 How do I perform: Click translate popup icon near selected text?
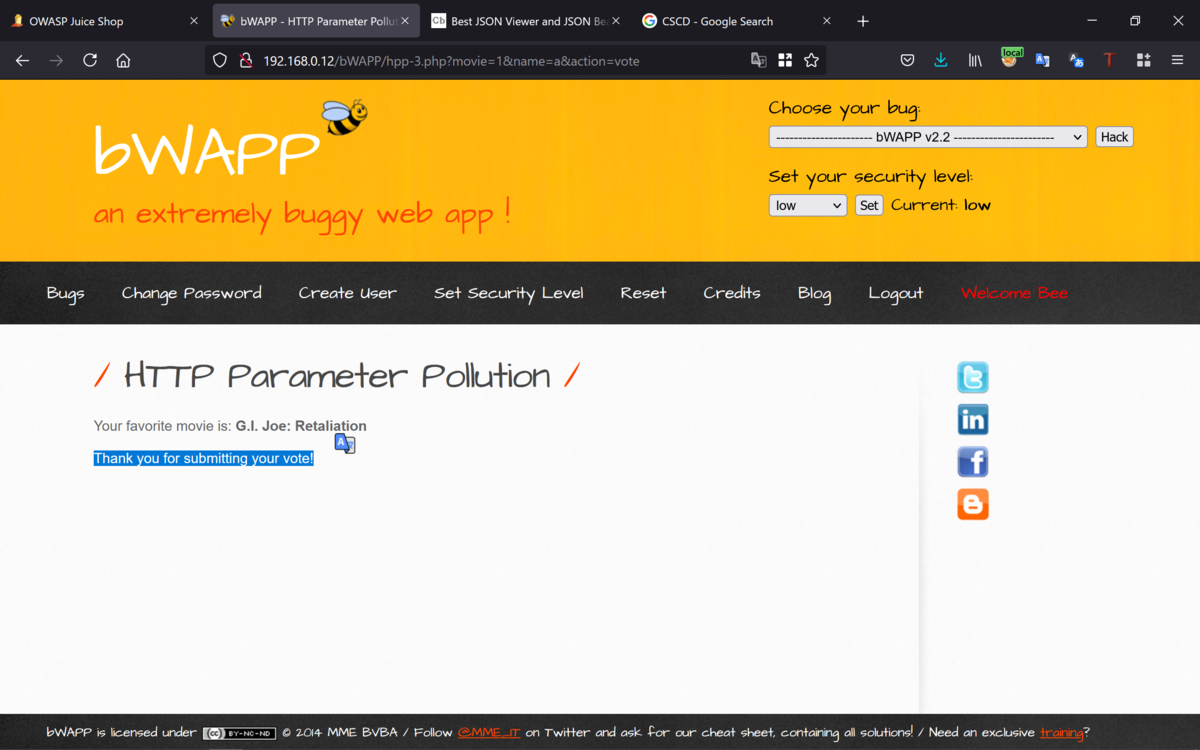[345, 443]
